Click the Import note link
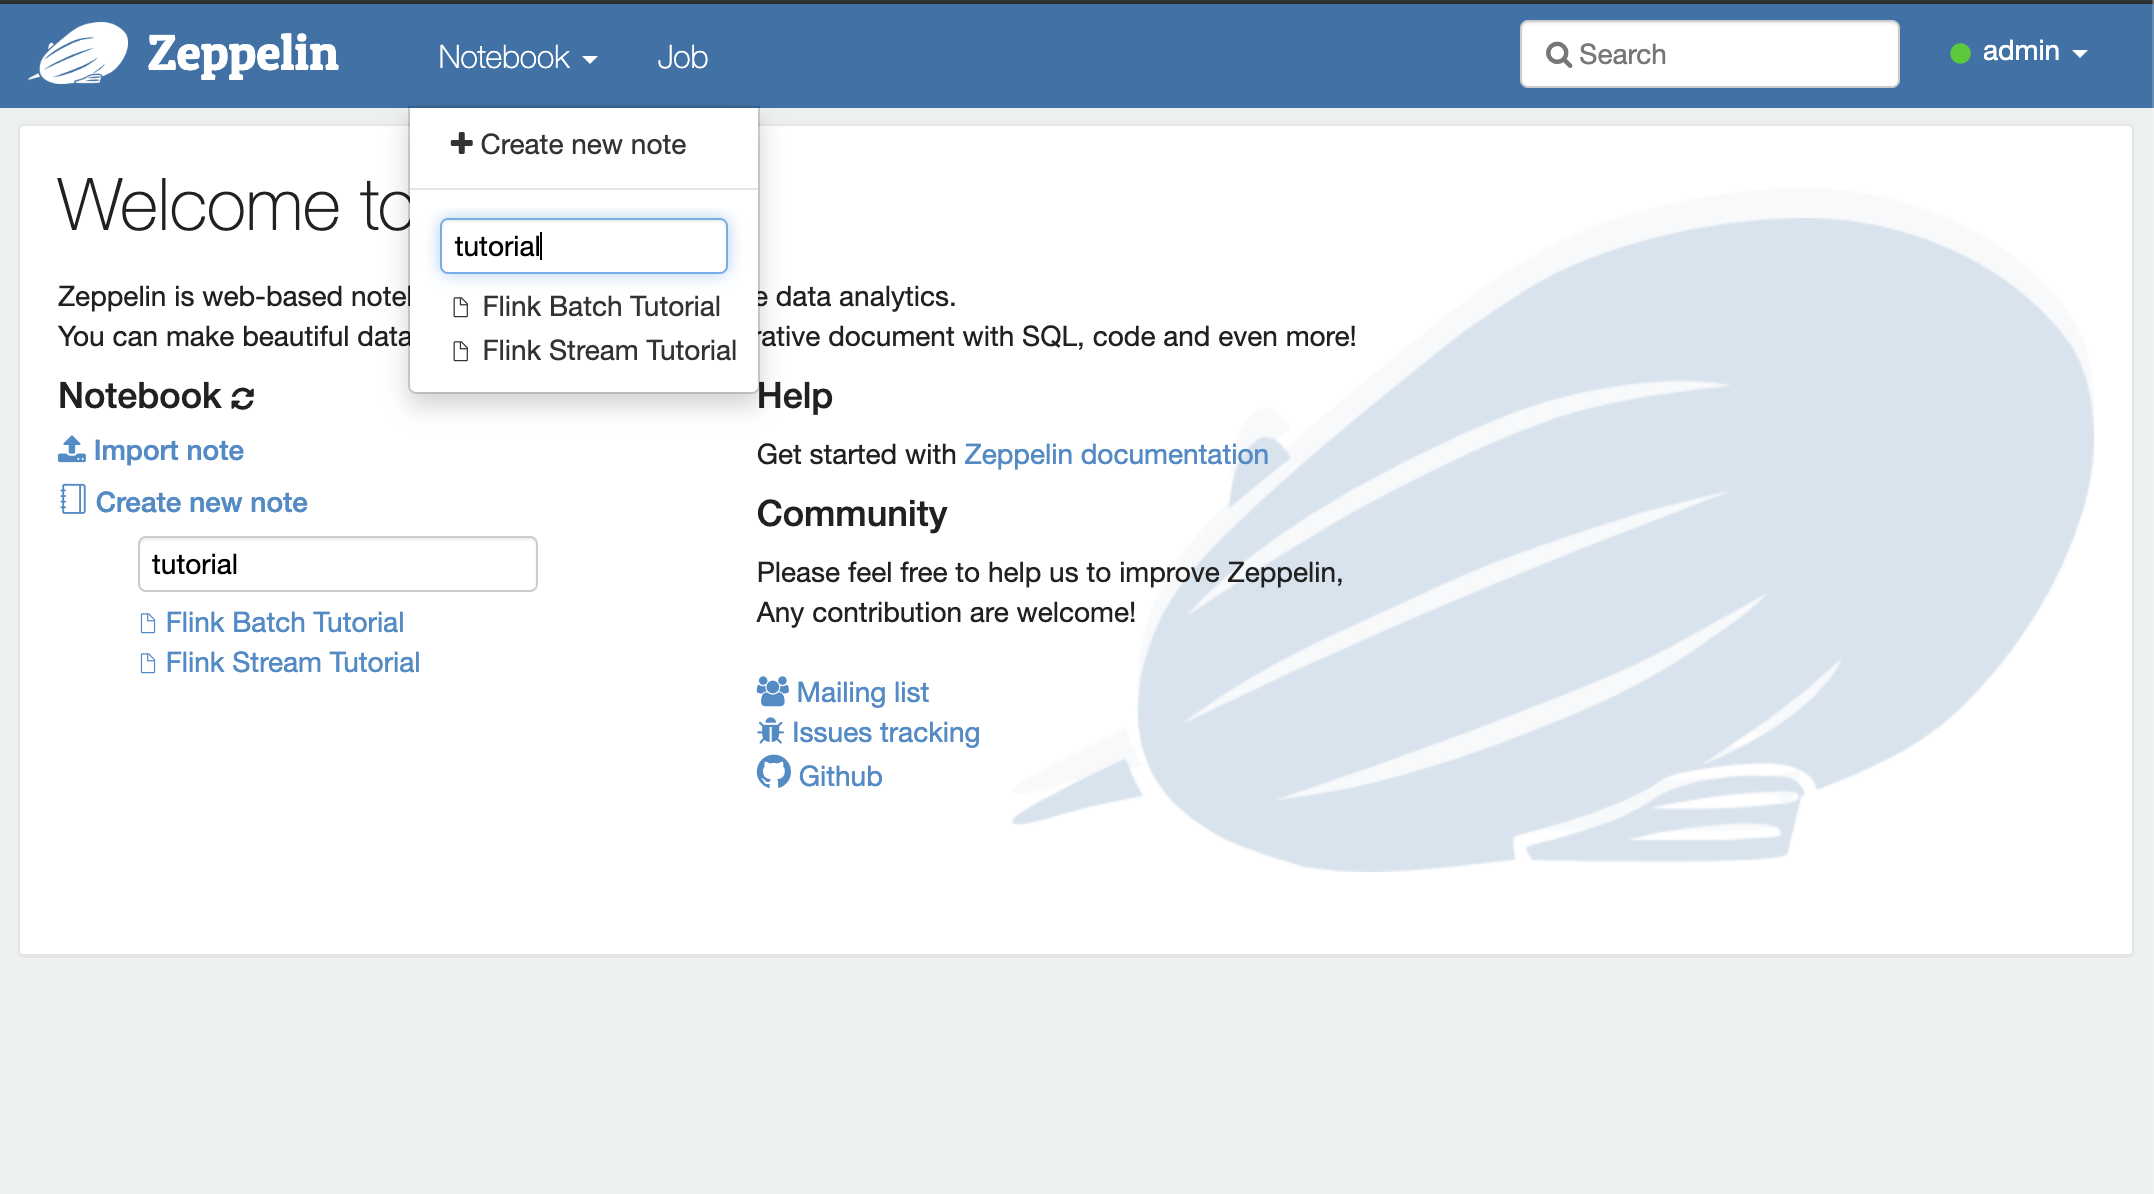The width and height of the screenshot is (2154, 1194). pos(168,450)
